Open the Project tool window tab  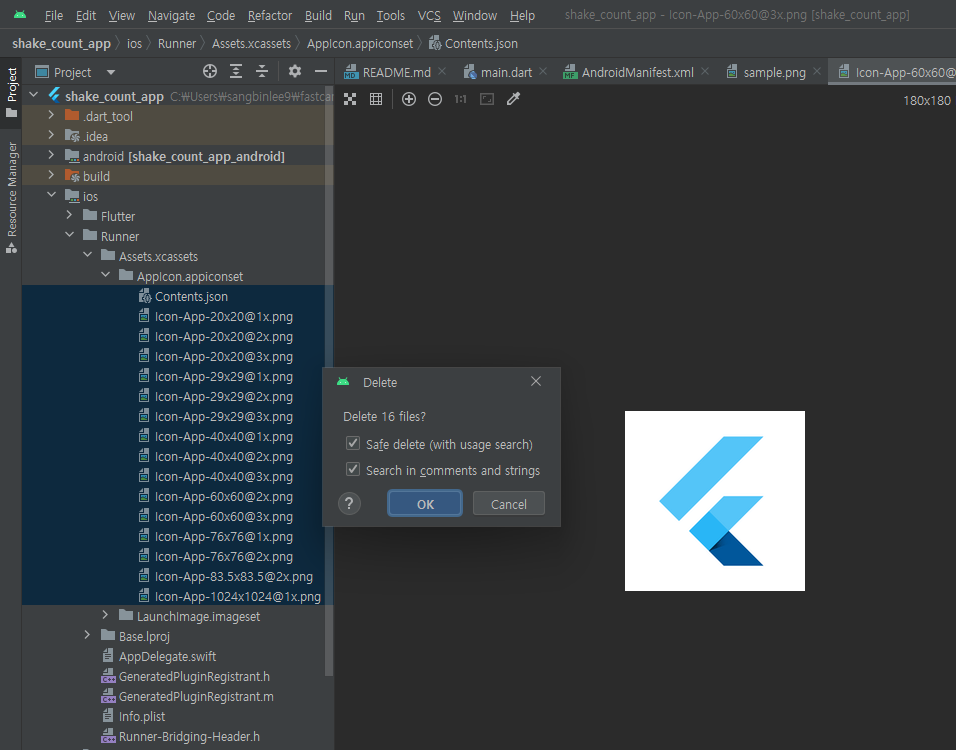click(11, 93)
